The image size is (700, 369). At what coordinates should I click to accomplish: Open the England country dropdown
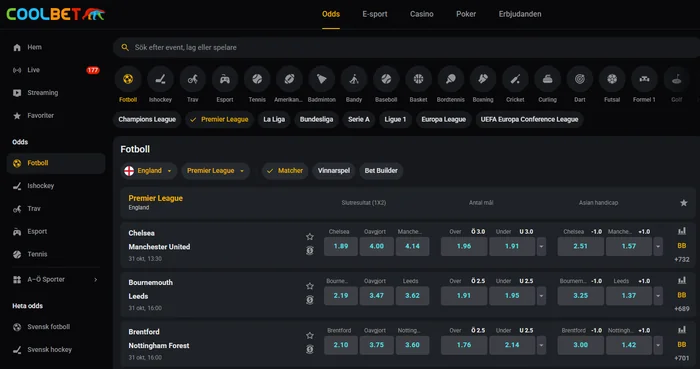pyautogui.click(x=149, y=170)
